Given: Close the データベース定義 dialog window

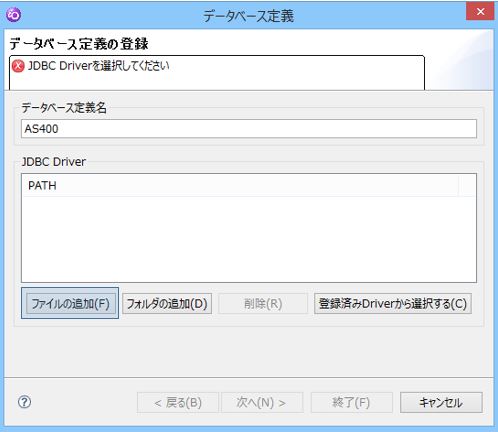Looking at the screenshot, I should [480, 12].
